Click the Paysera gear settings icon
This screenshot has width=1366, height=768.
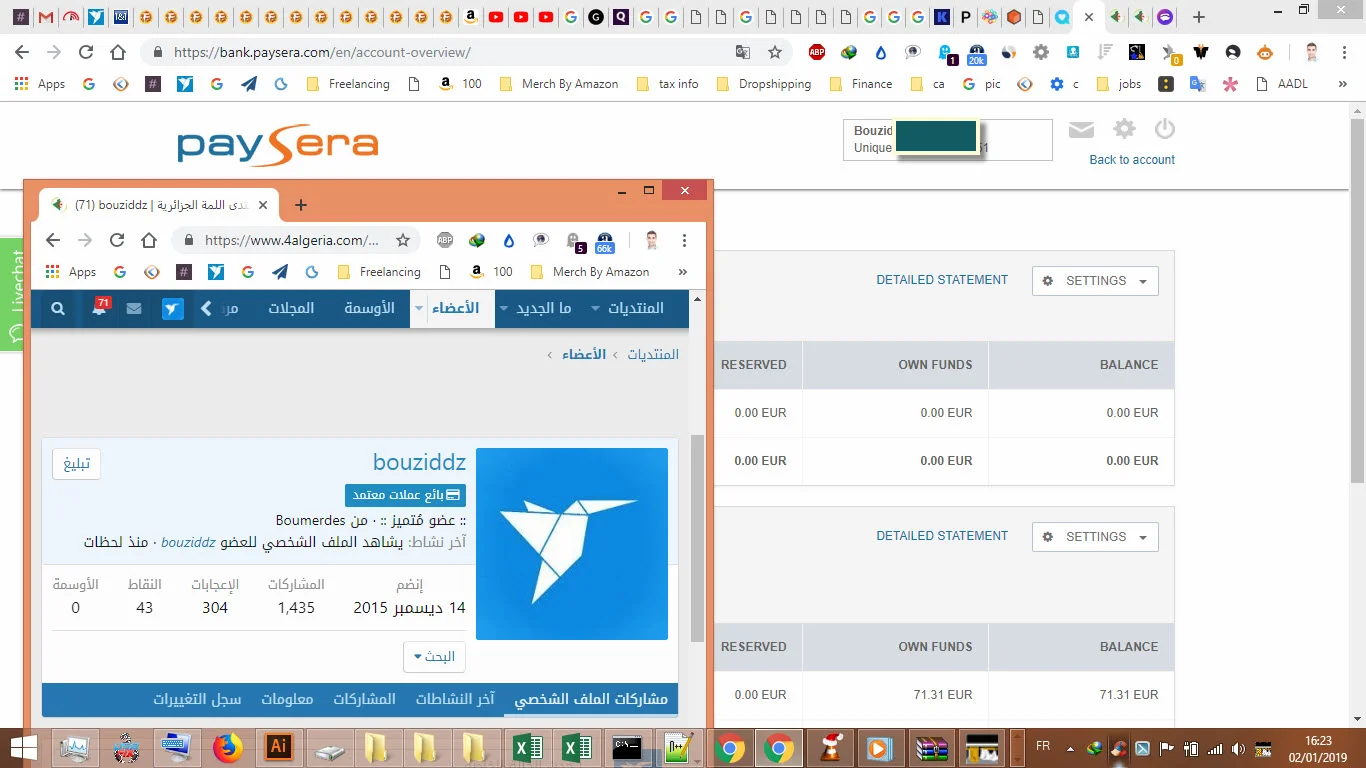click(x=1124, y=129)
